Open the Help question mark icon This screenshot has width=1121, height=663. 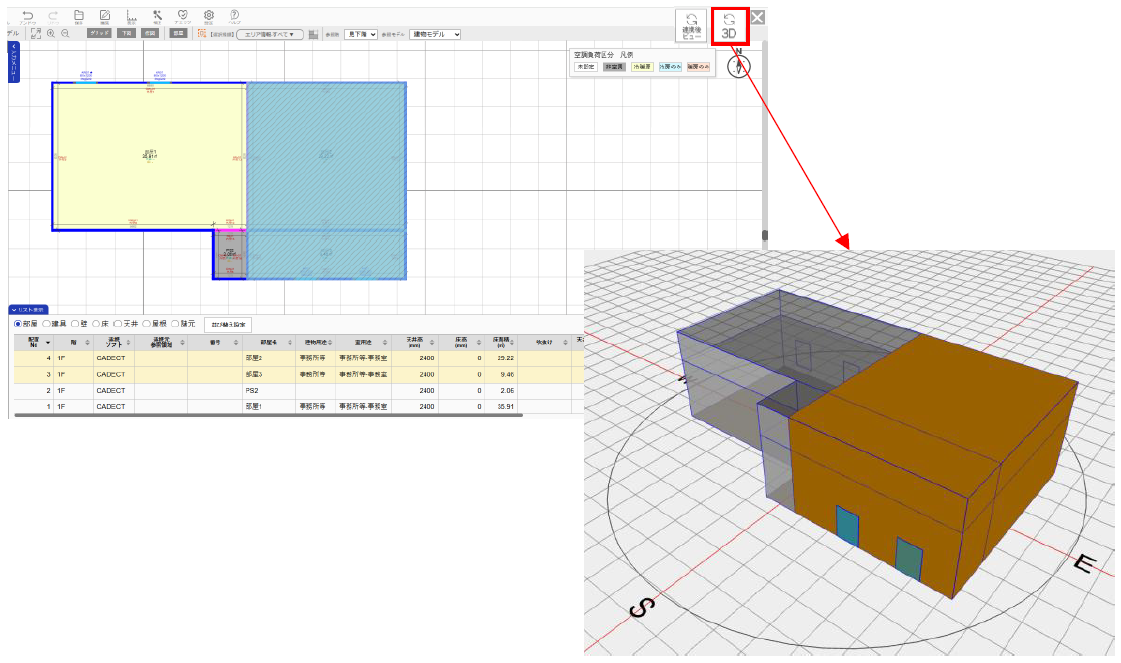pos(234,16)
